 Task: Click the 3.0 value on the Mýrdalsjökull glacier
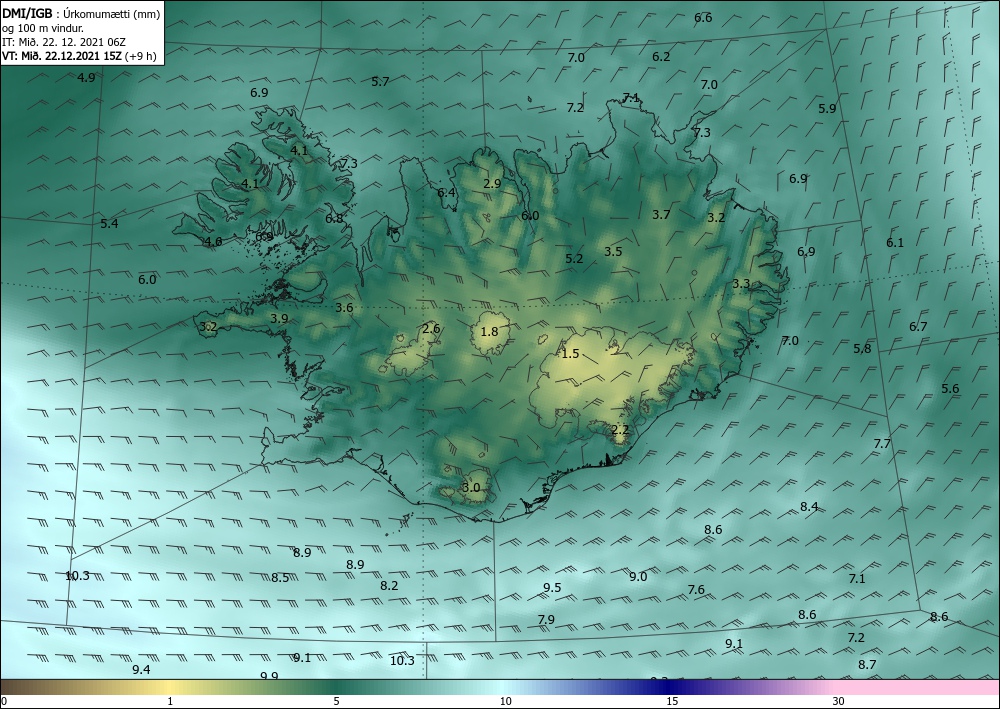click(x=471, y=488)
